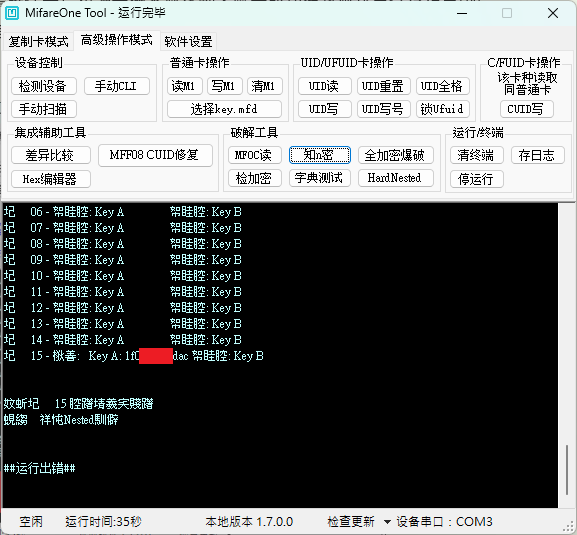This screenshot has width=577, height=535.
Task: Click UID写 button
Action: click(x=325, y=109)
